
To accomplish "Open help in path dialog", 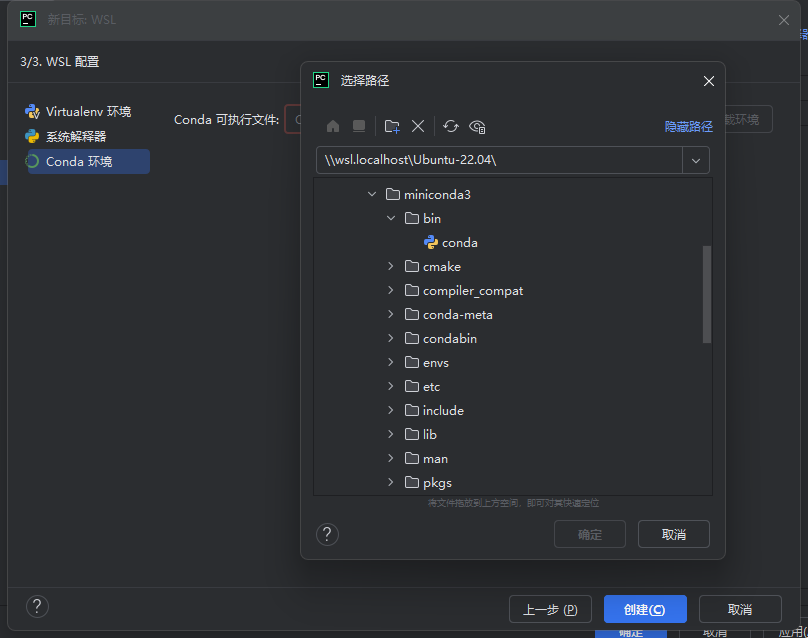I will pyautogui.click(x=327, y=534).
